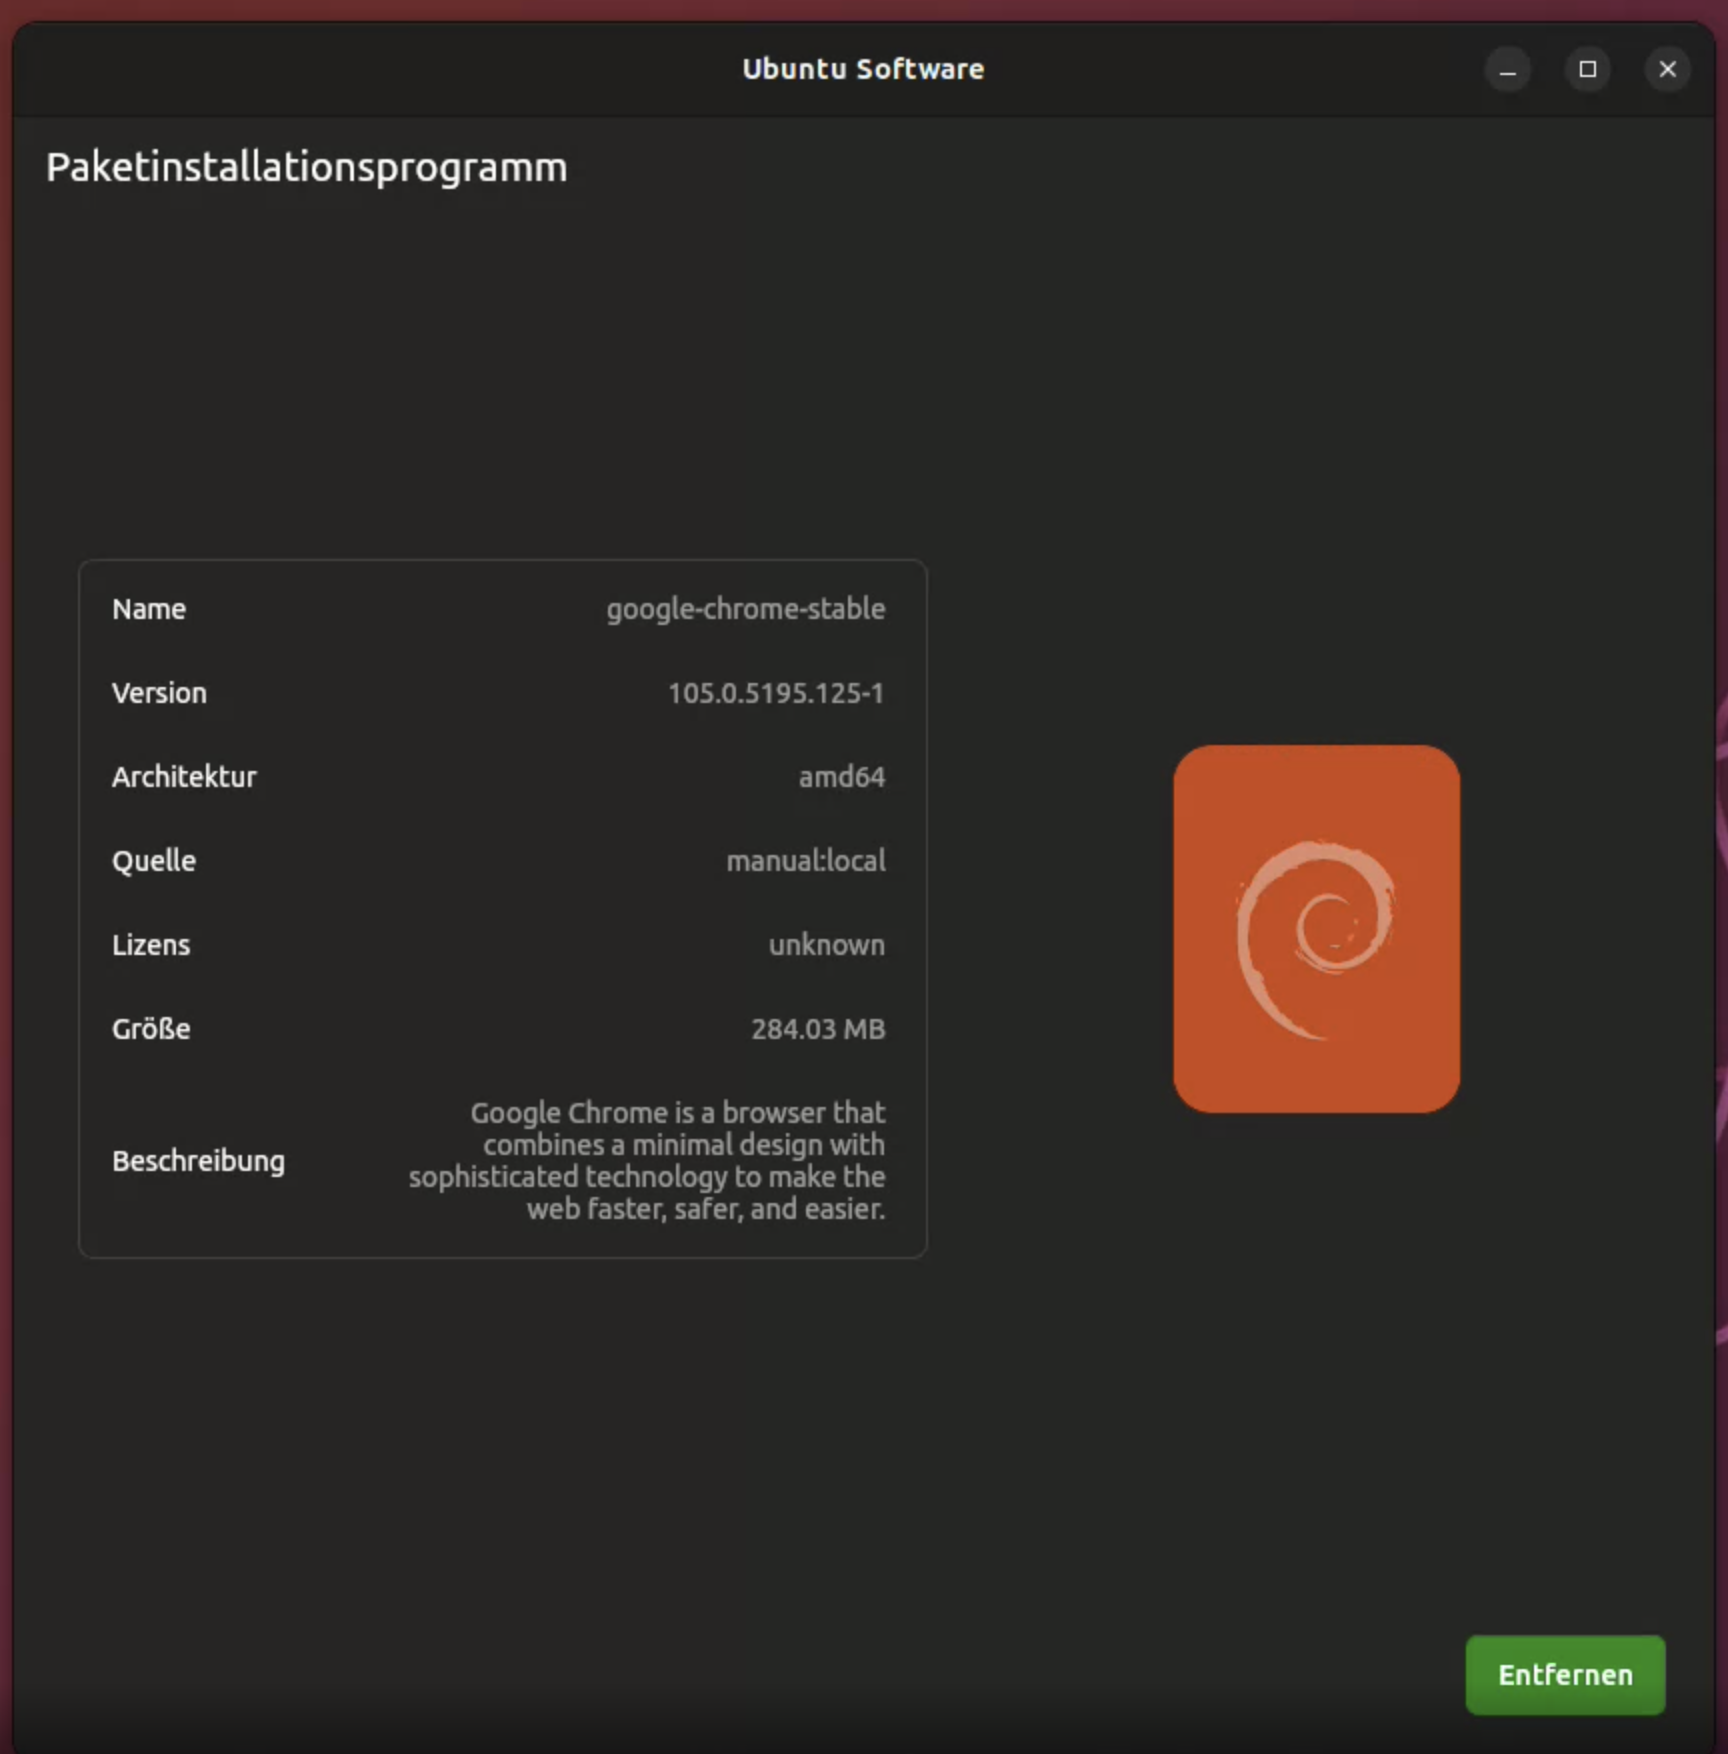
Task: Select the Name row label
Action: tap(148, 609)
